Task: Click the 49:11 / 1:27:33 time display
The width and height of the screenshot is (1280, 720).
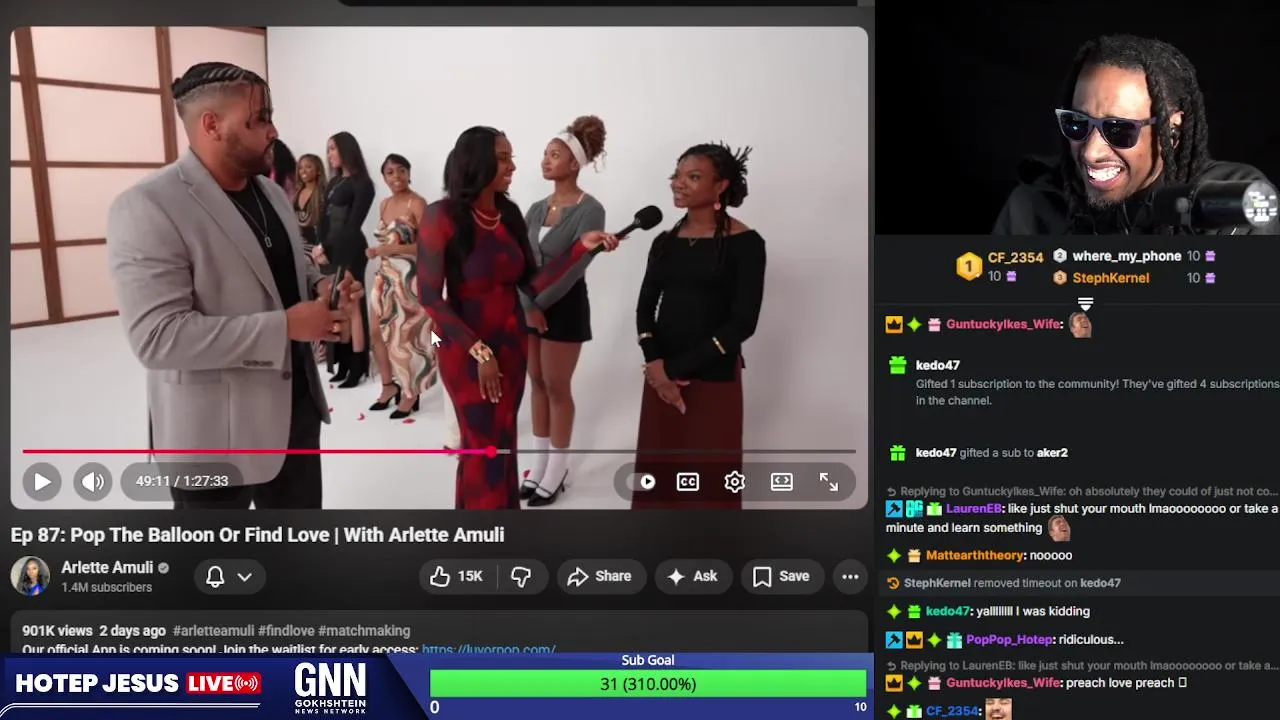Action: pos(182,481)
